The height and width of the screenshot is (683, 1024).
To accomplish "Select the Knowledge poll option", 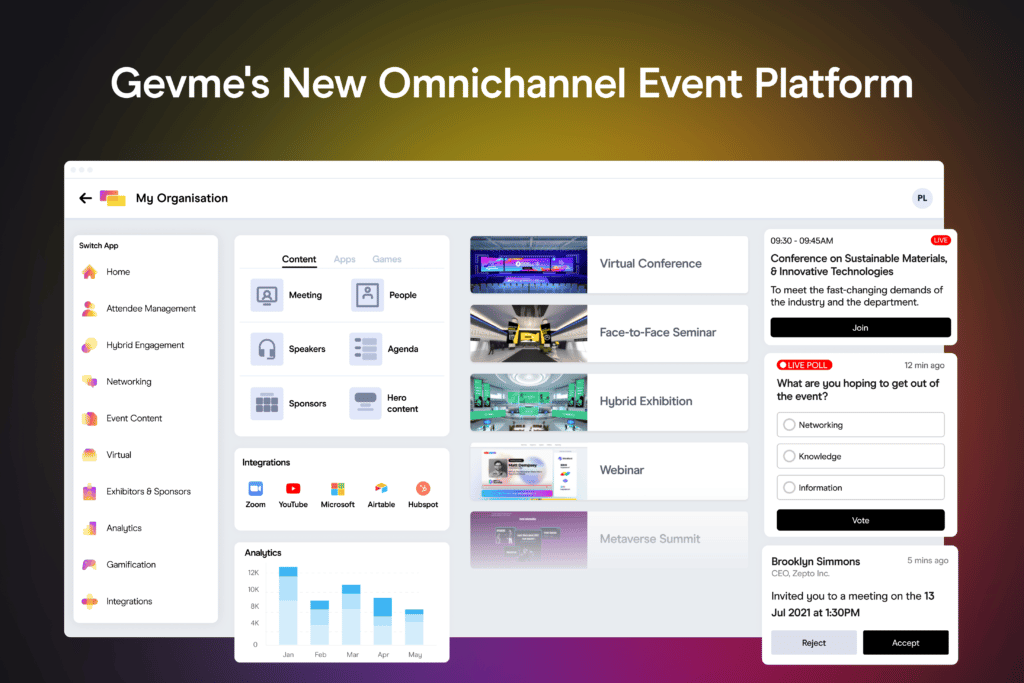I will [x=860, y=456].
